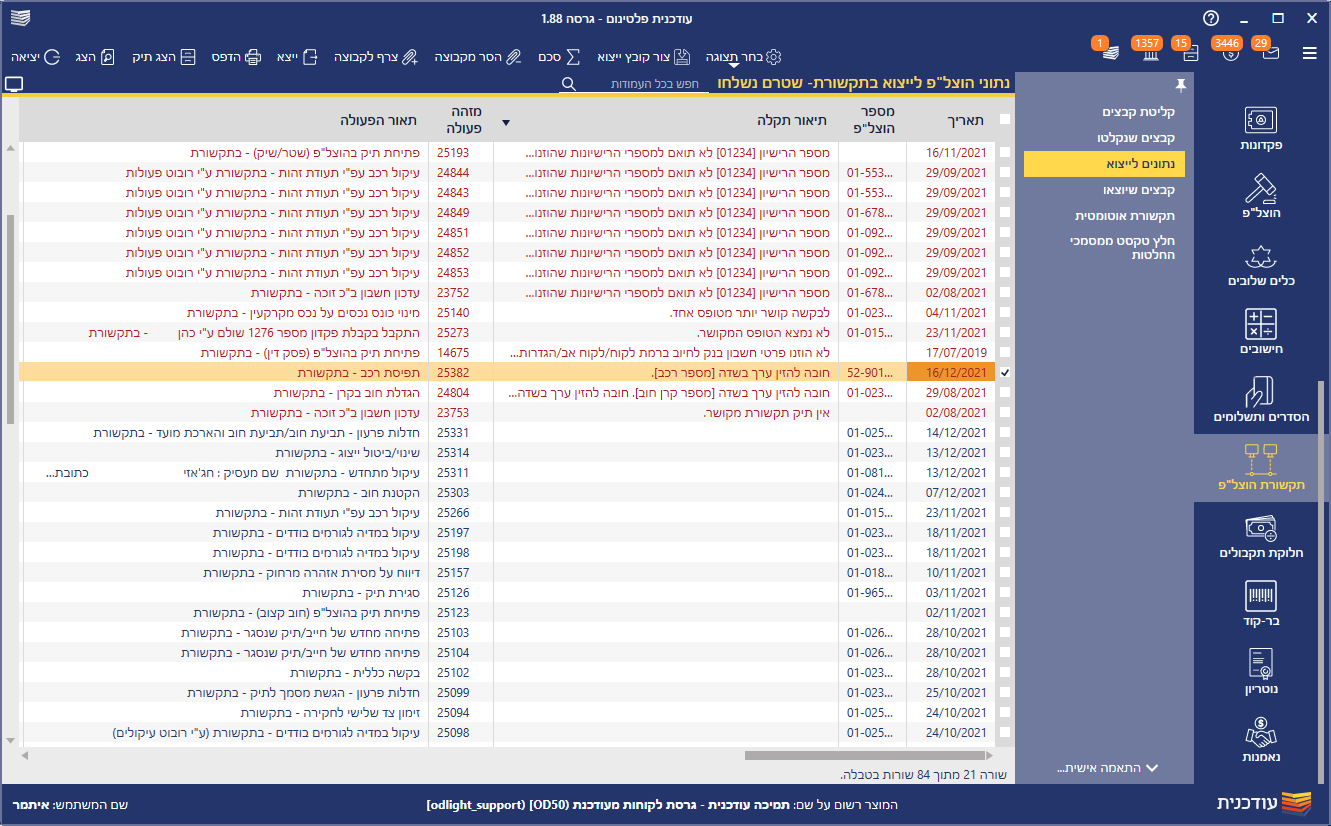Click the vertical scrollbar of the table
Screen dimensions: 1331x826
[10, 319]
